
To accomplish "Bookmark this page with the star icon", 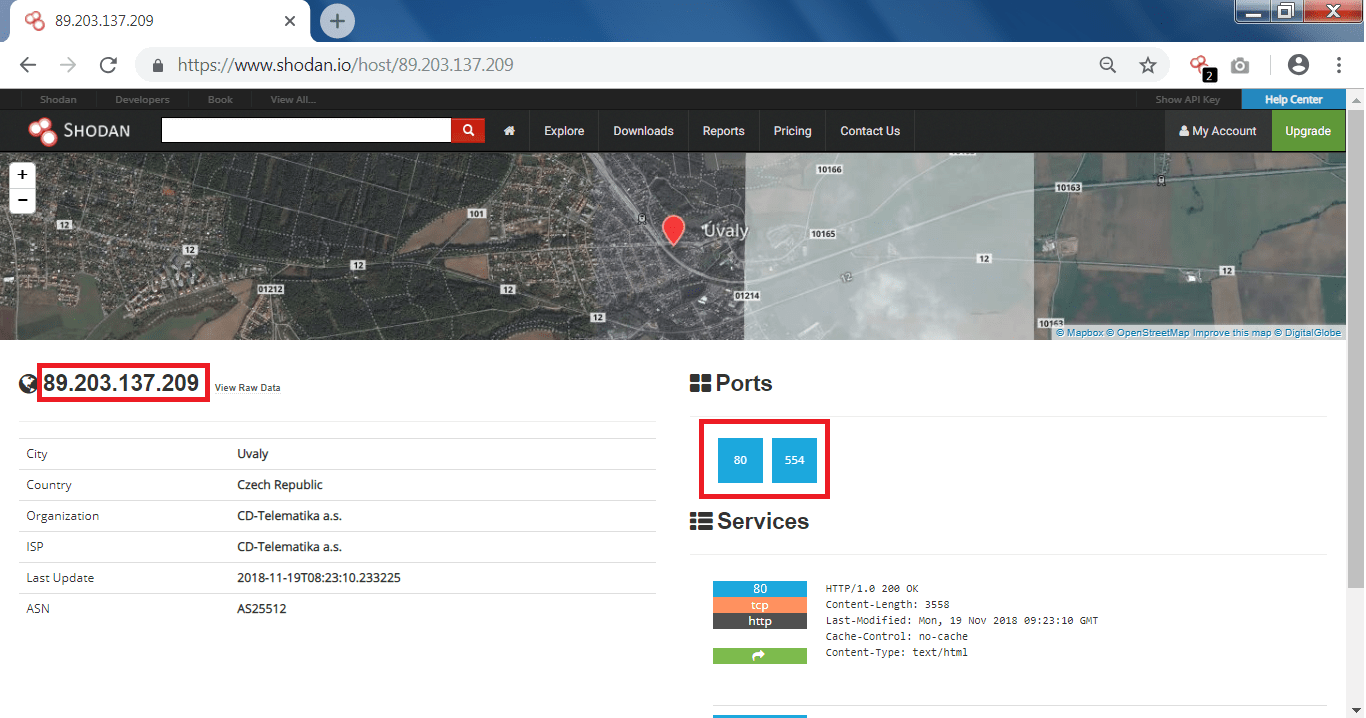I will pos(1148,65).
